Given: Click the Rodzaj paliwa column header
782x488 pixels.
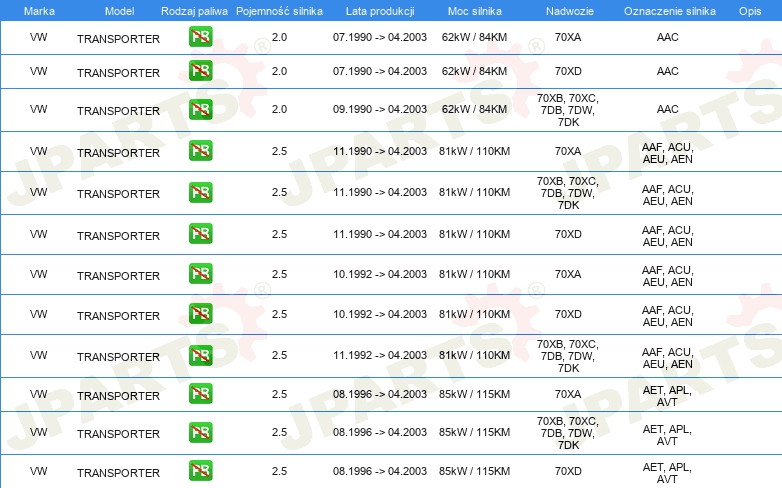Looking at the screenshot, I should [194, 11].
